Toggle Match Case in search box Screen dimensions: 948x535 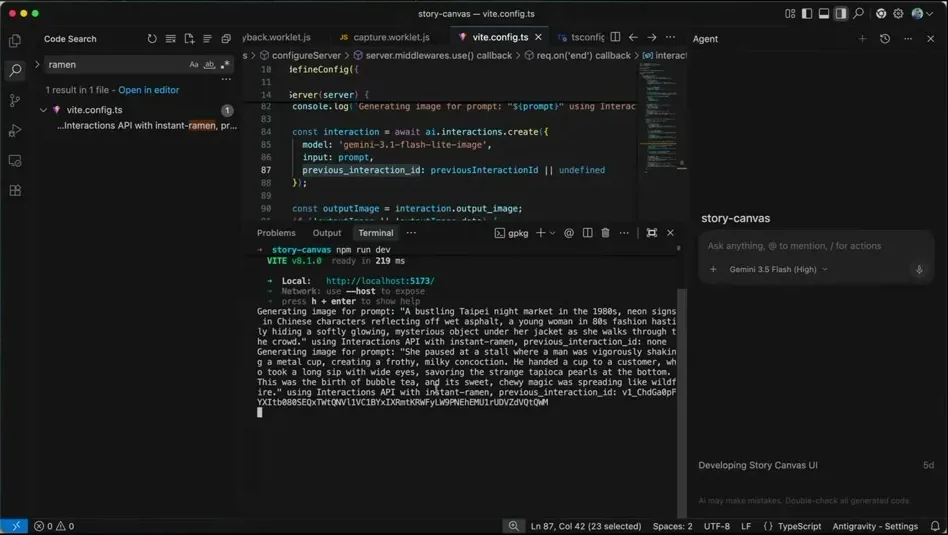[x=194, y=65]
